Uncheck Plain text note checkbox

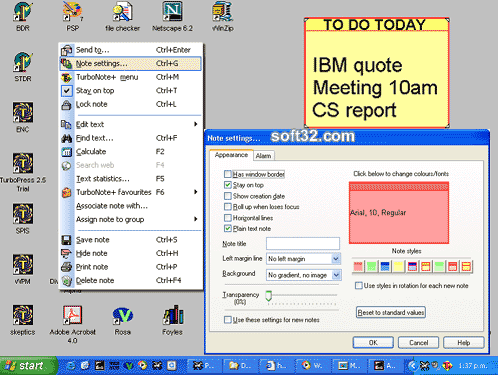pyautogui.click(x=228, y=229)
